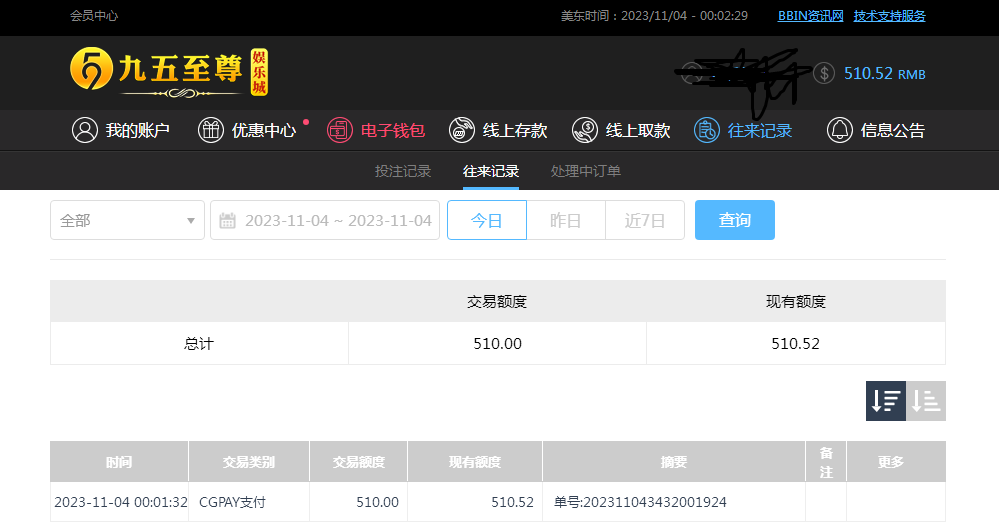This screenshot has height=531, width=999.
Task: Select the 往来记录 sub-tab
Action: [x=491, y=171]
